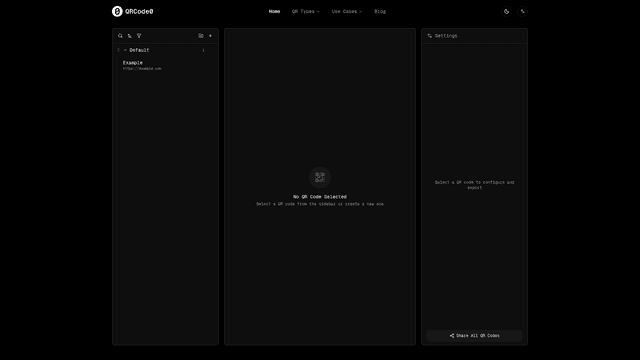The width and height of the screenshot is (640, 360).
Task: Select the Example QR code entry
Action: click(165, 65)
